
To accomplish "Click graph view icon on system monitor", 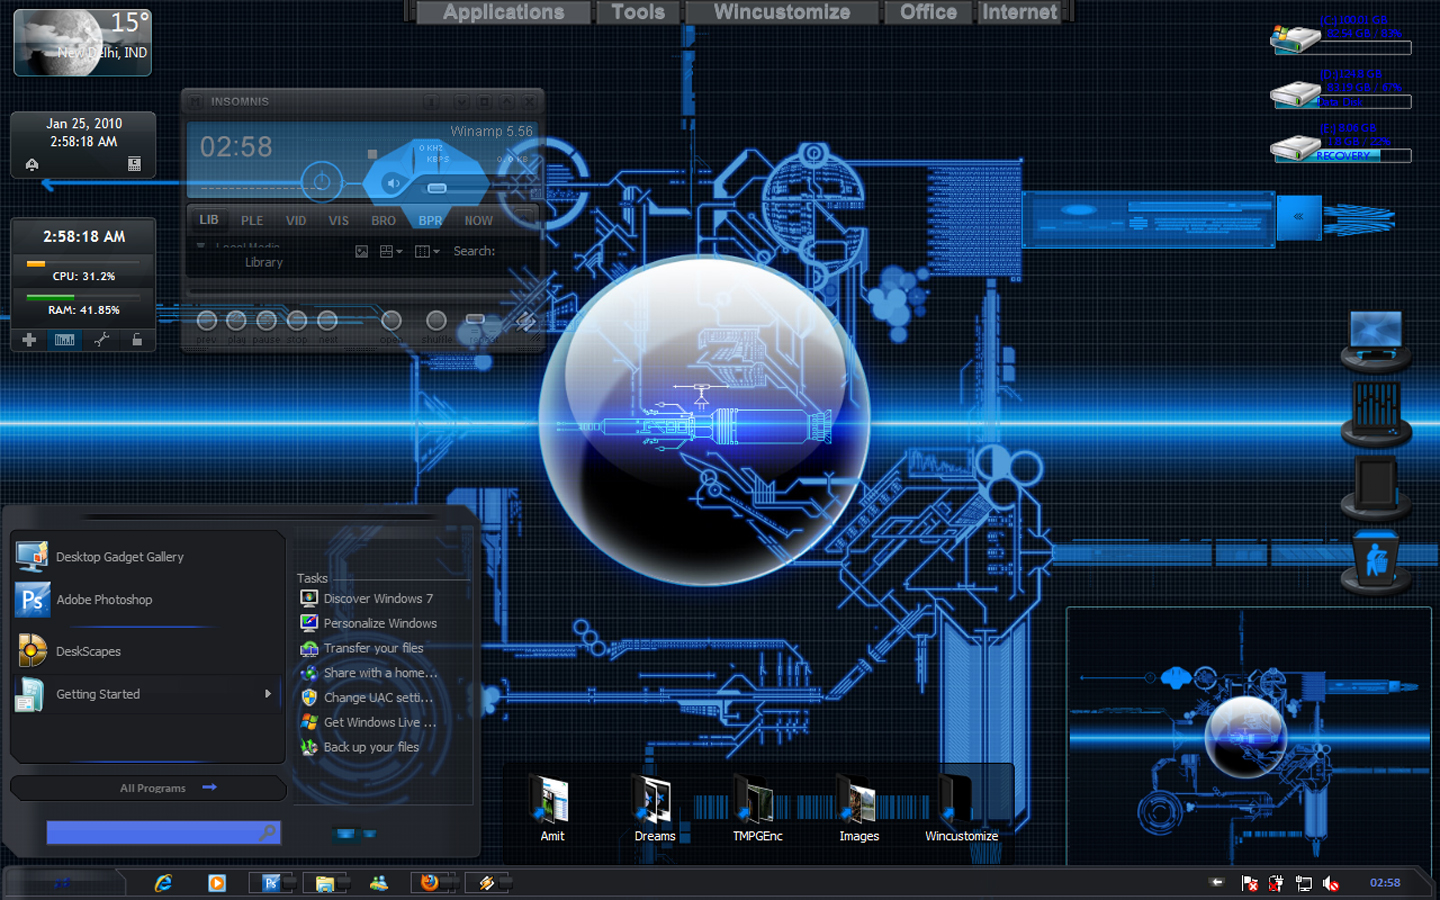I will [65, 340].
